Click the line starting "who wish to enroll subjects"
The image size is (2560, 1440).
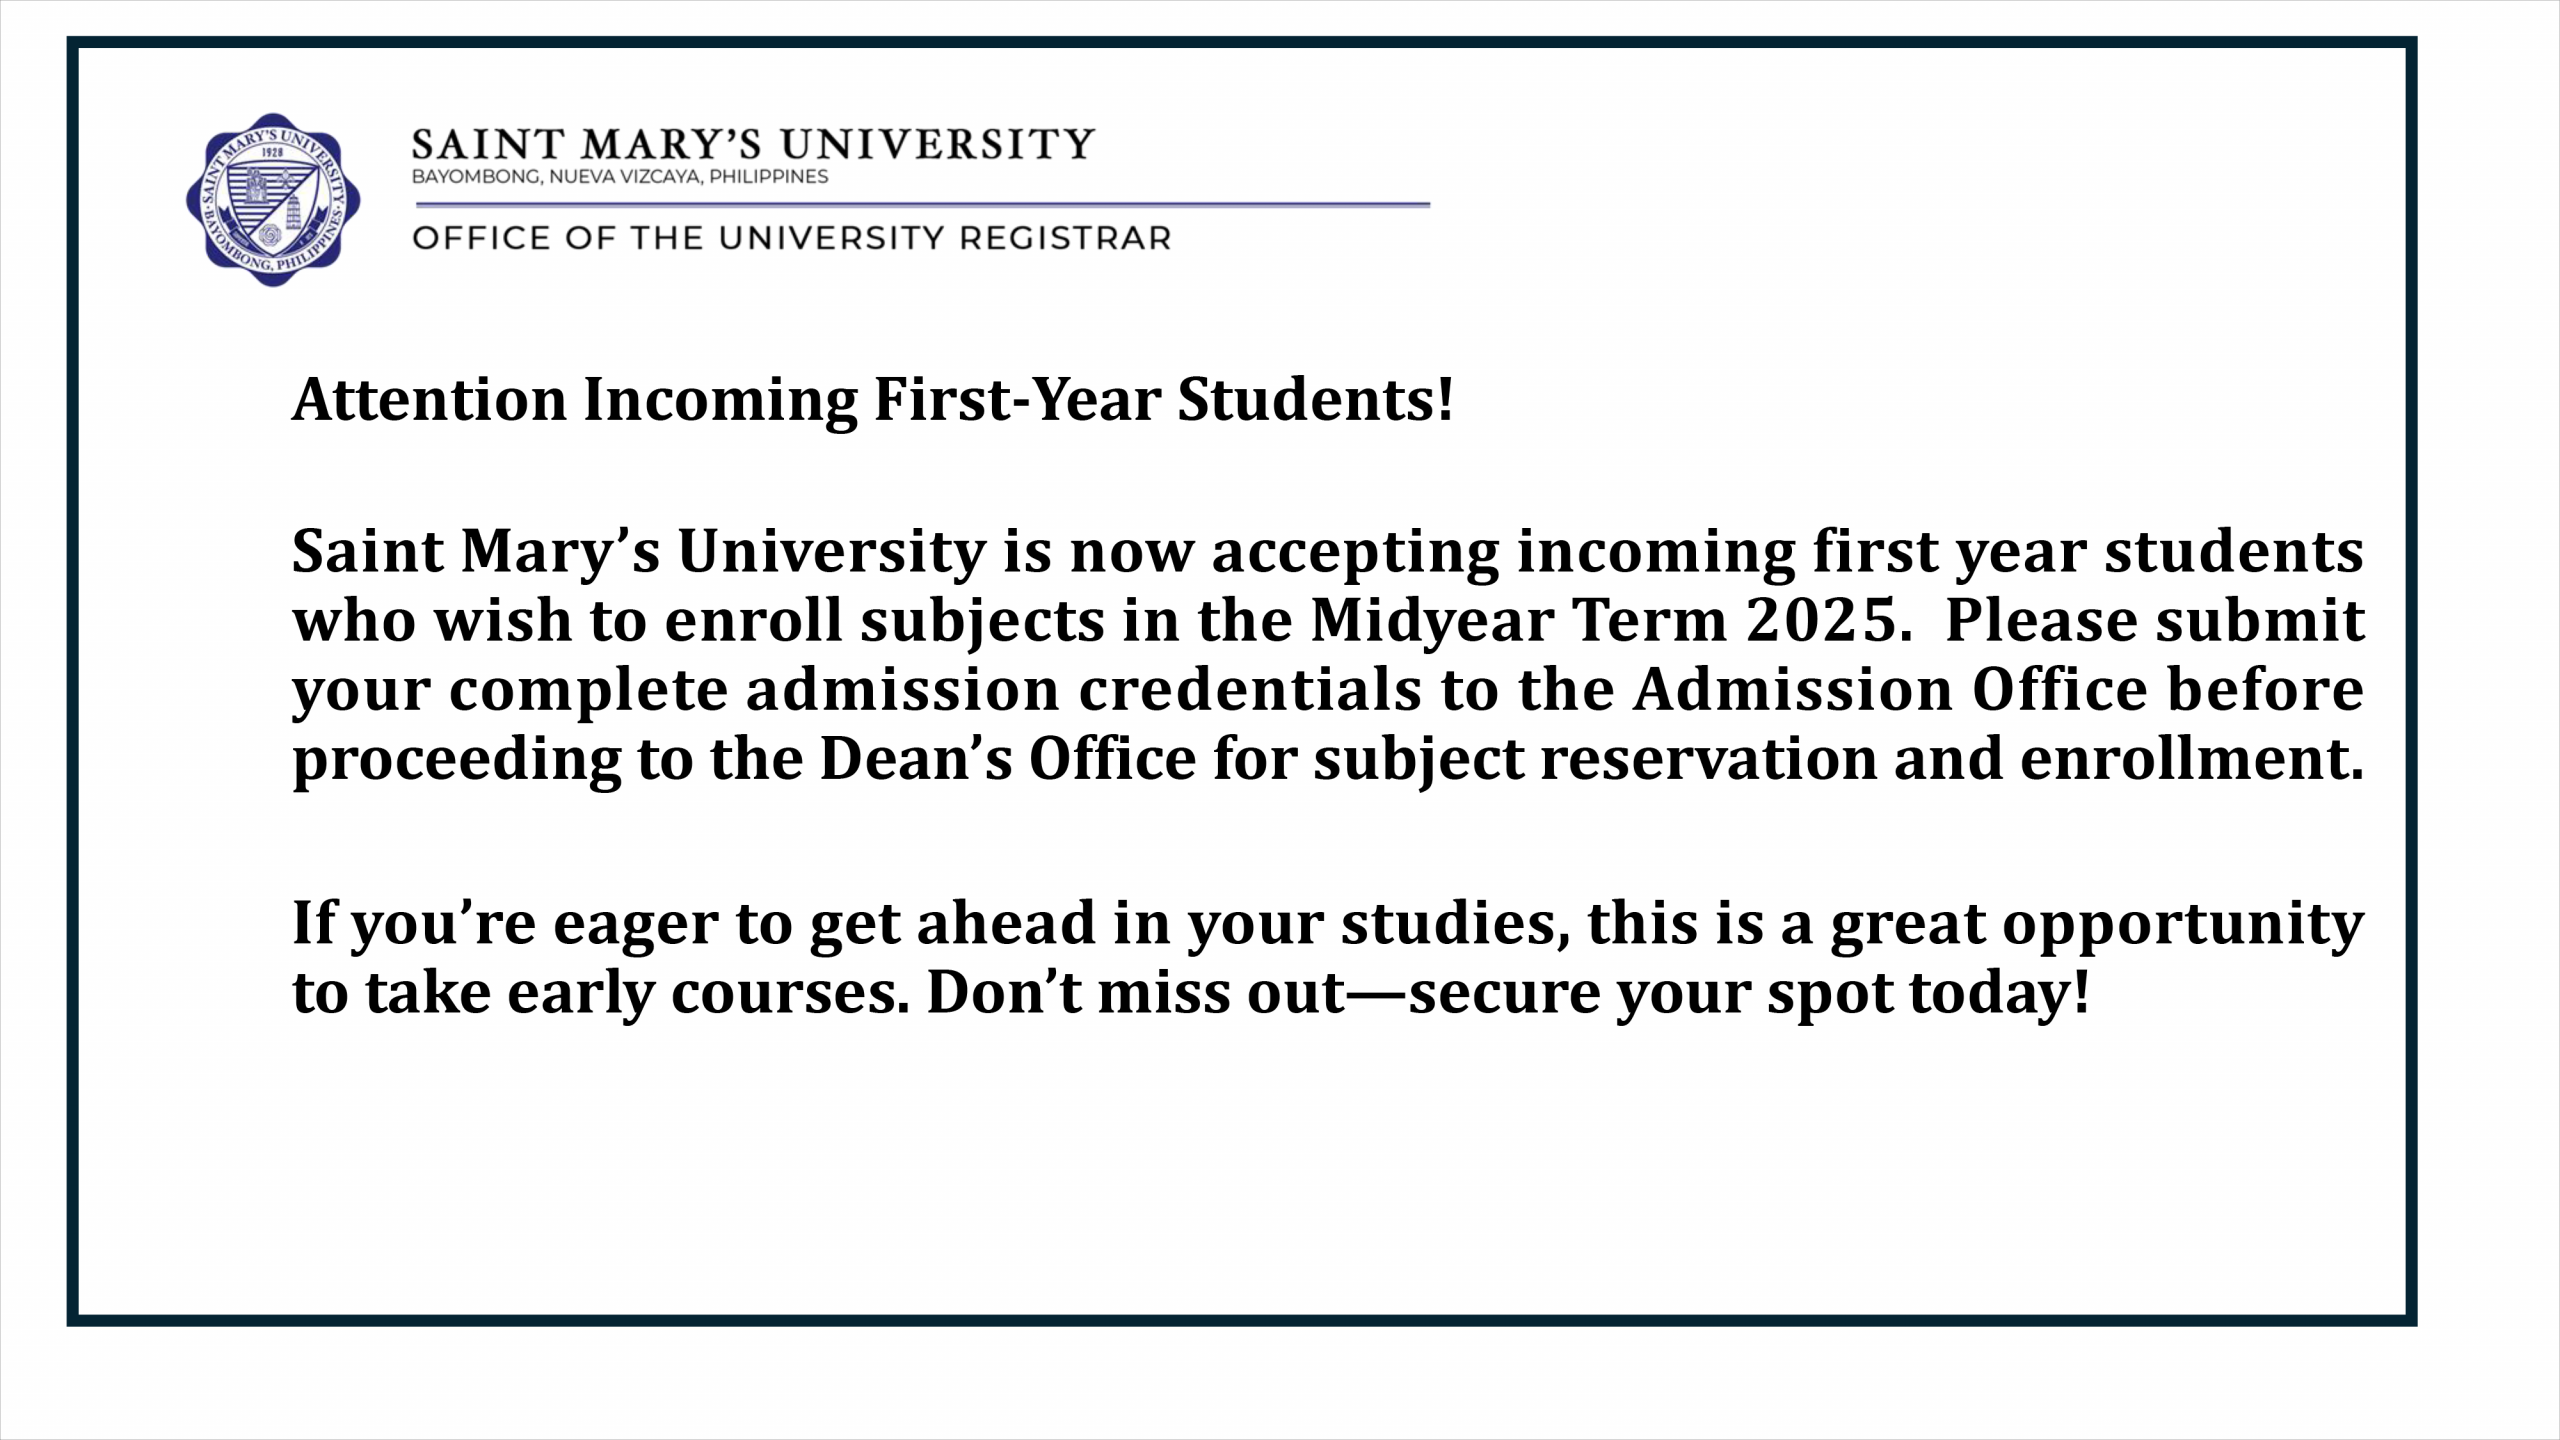point(1328,622)
